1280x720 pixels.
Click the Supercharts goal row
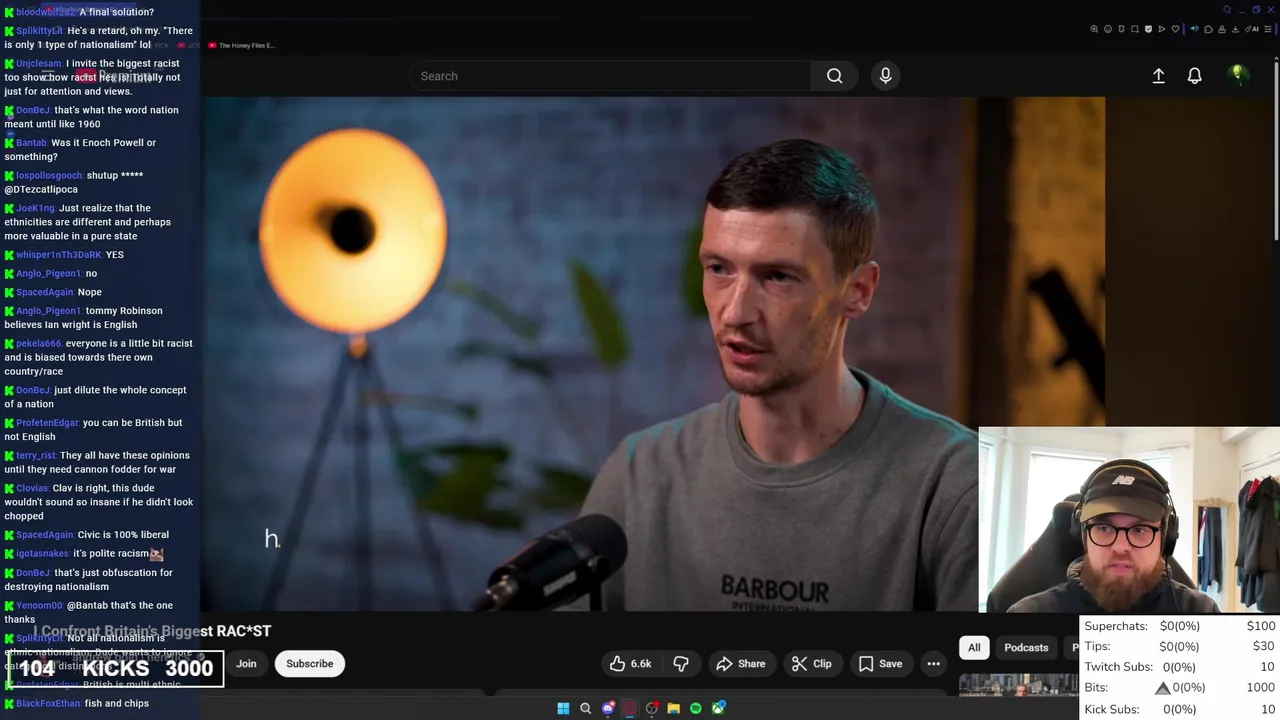point(1180,626)
